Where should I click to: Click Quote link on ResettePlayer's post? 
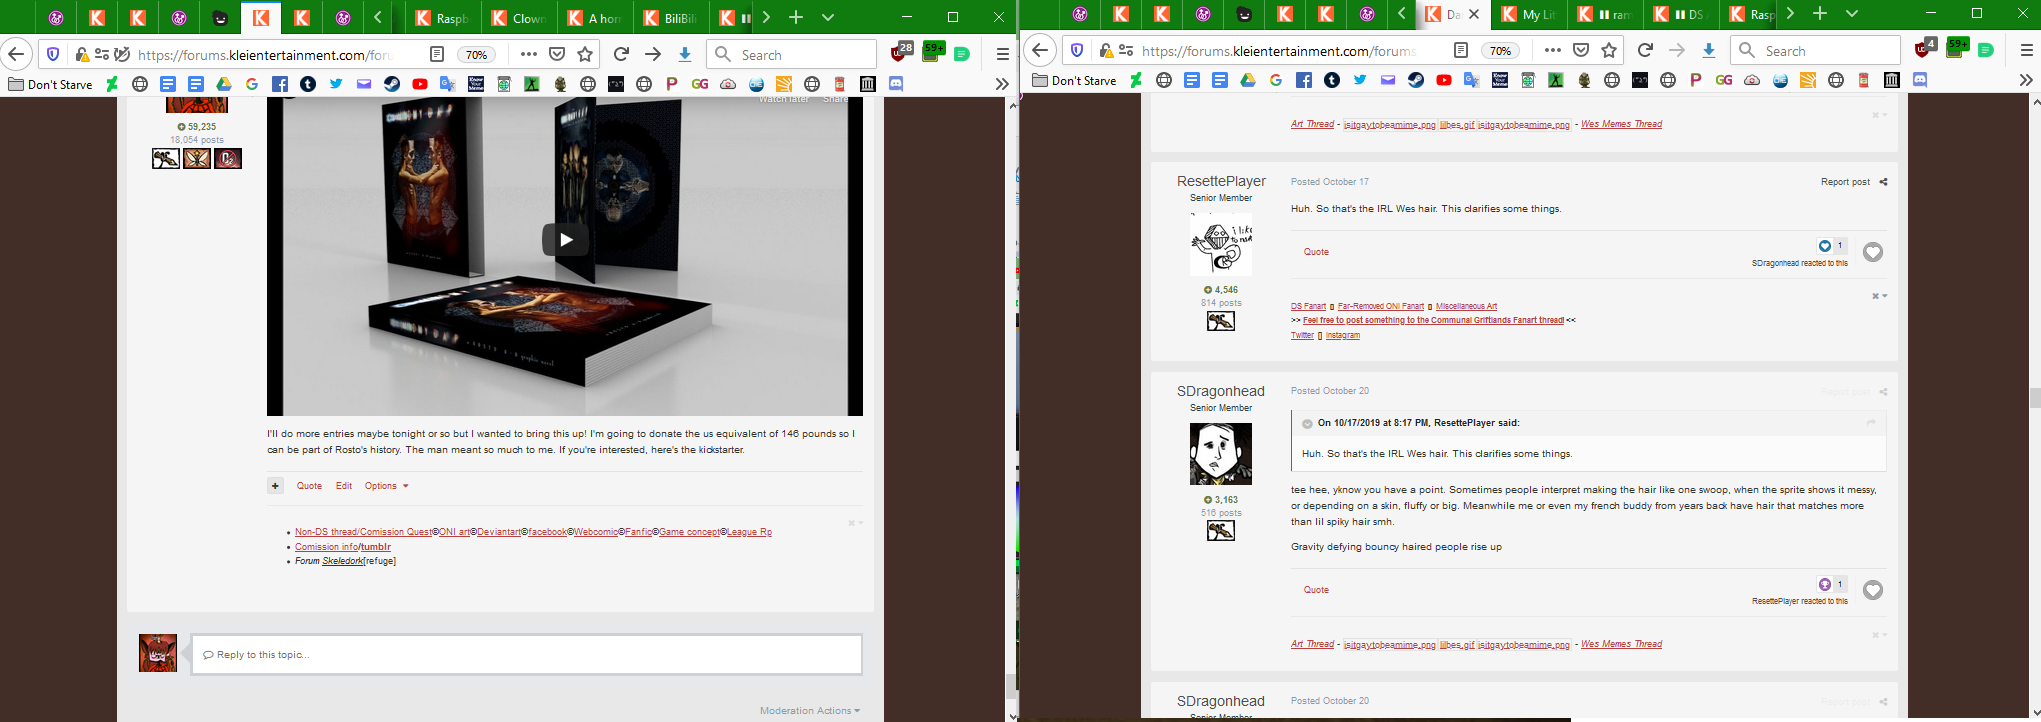pyautogui.click(x=1316, y=252)
